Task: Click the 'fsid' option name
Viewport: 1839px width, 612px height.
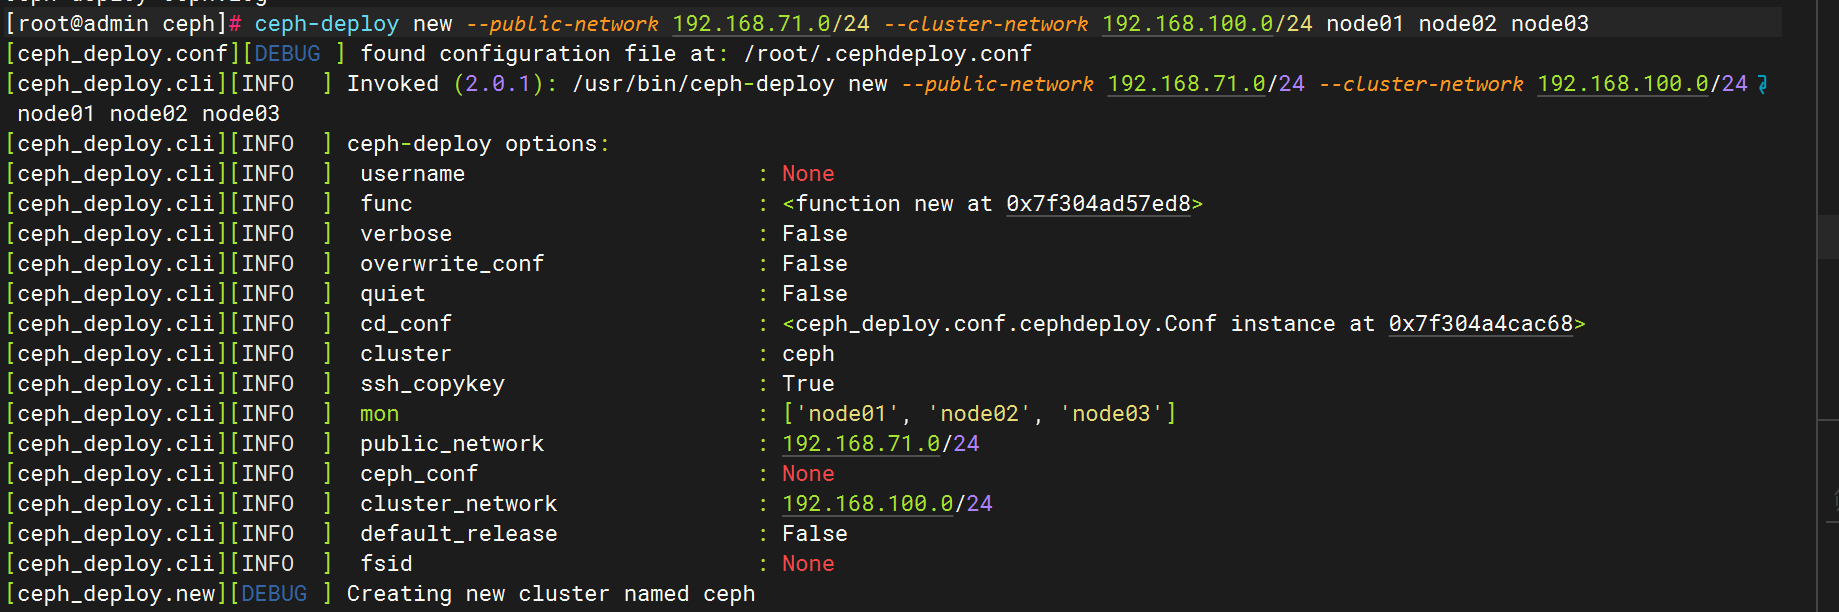Action: (386, 564)
